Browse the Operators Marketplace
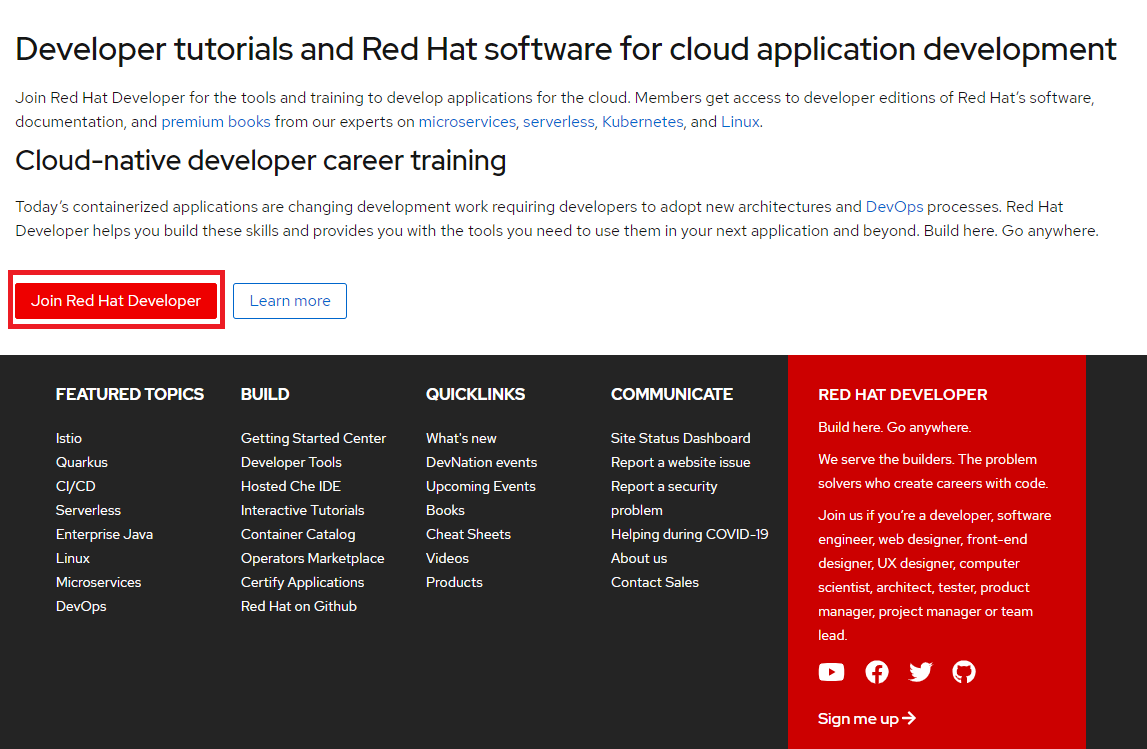 click(x=312, y=557)
